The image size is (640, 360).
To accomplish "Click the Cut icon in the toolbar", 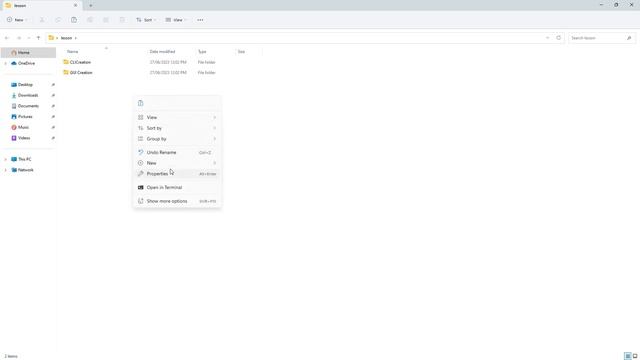I will pyautogui.click(x=42, y=20).
